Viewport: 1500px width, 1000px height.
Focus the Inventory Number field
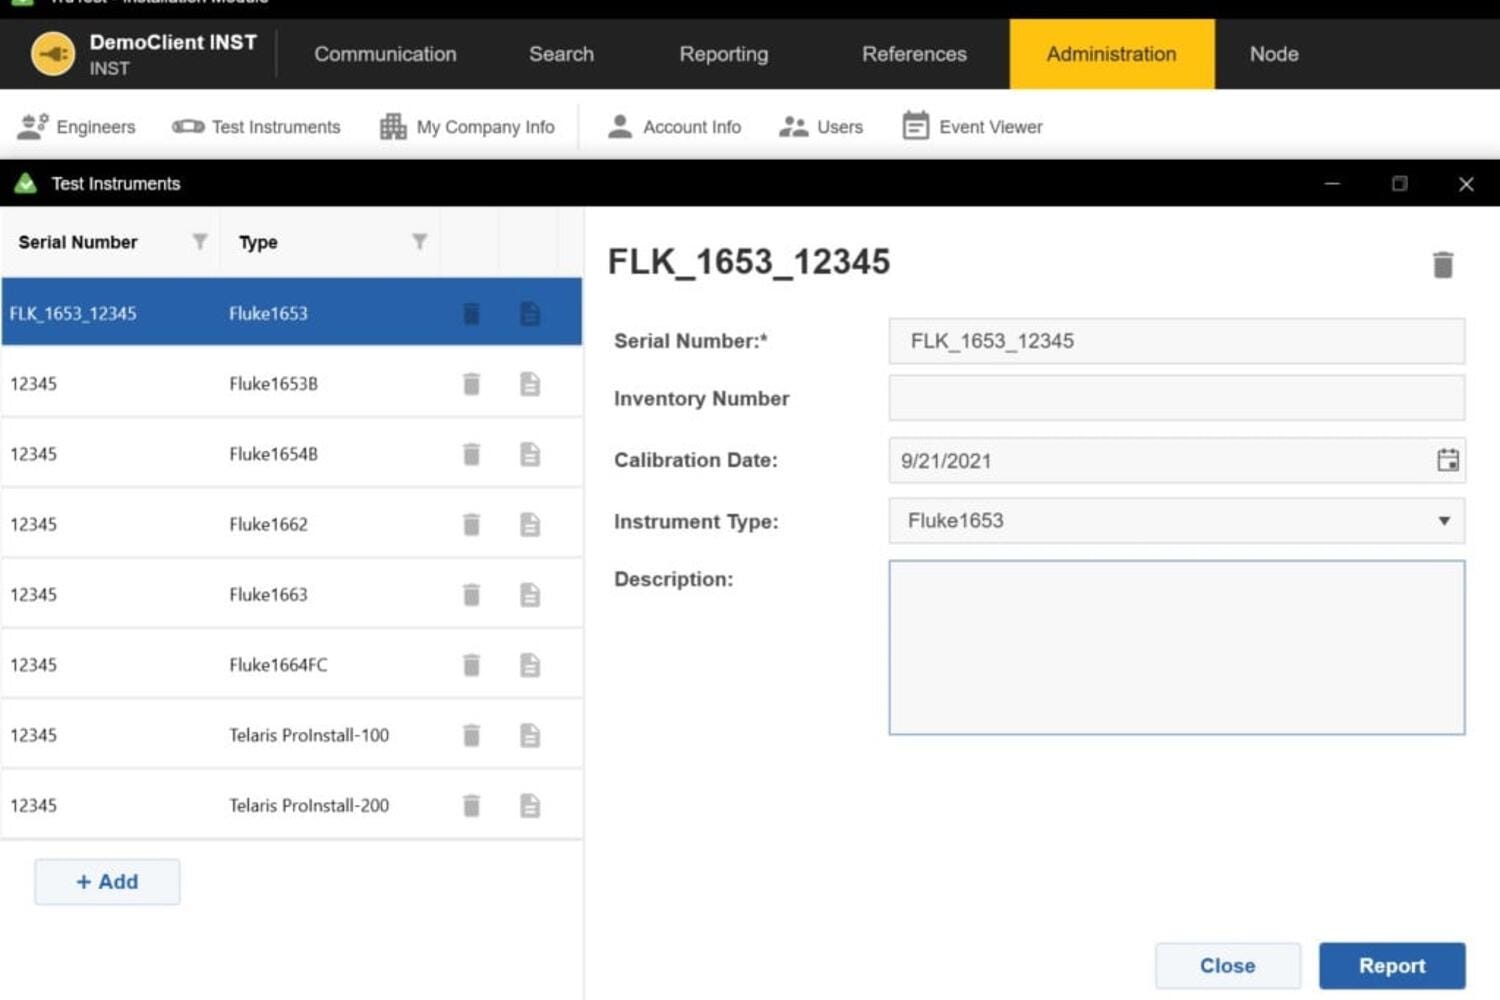pyautogui.click(x=1176, y=398)
